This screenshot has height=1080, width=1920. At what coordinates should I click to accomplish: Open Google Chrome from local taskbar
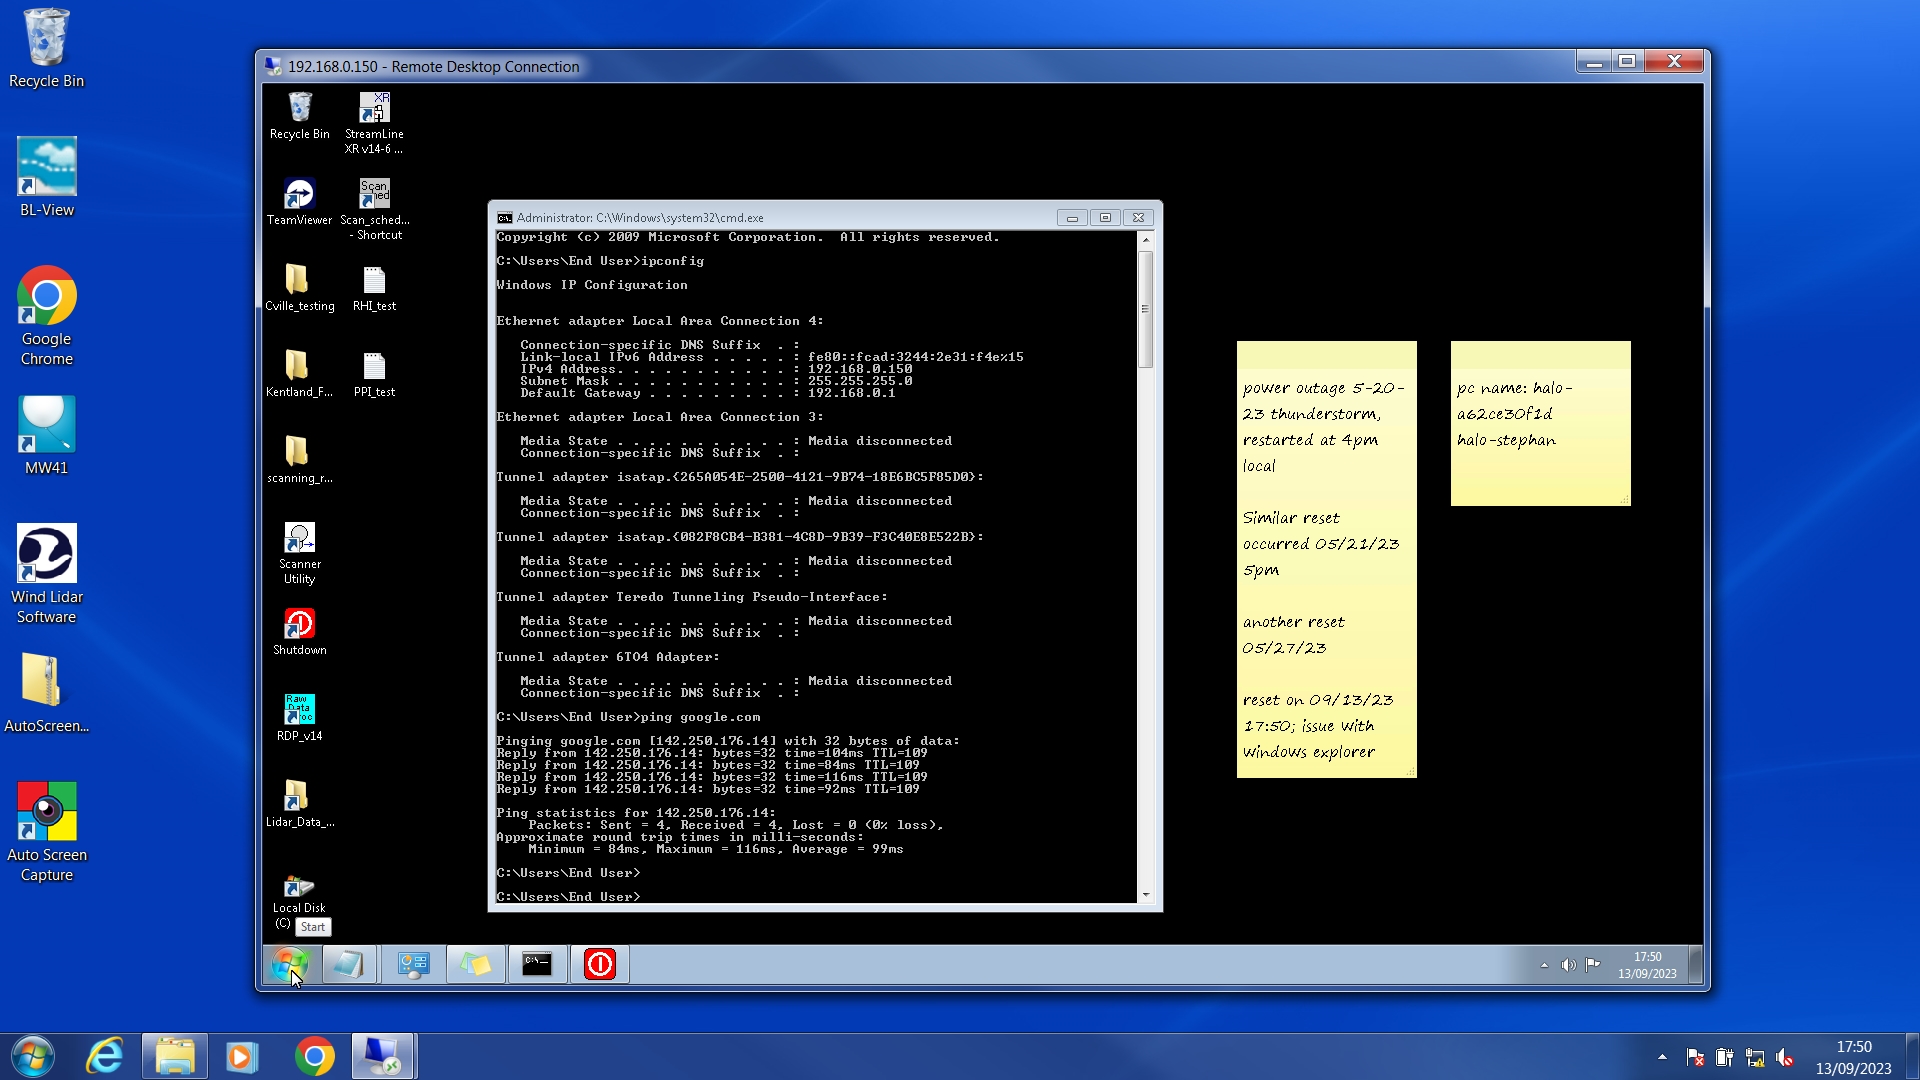pos(314,1057)
